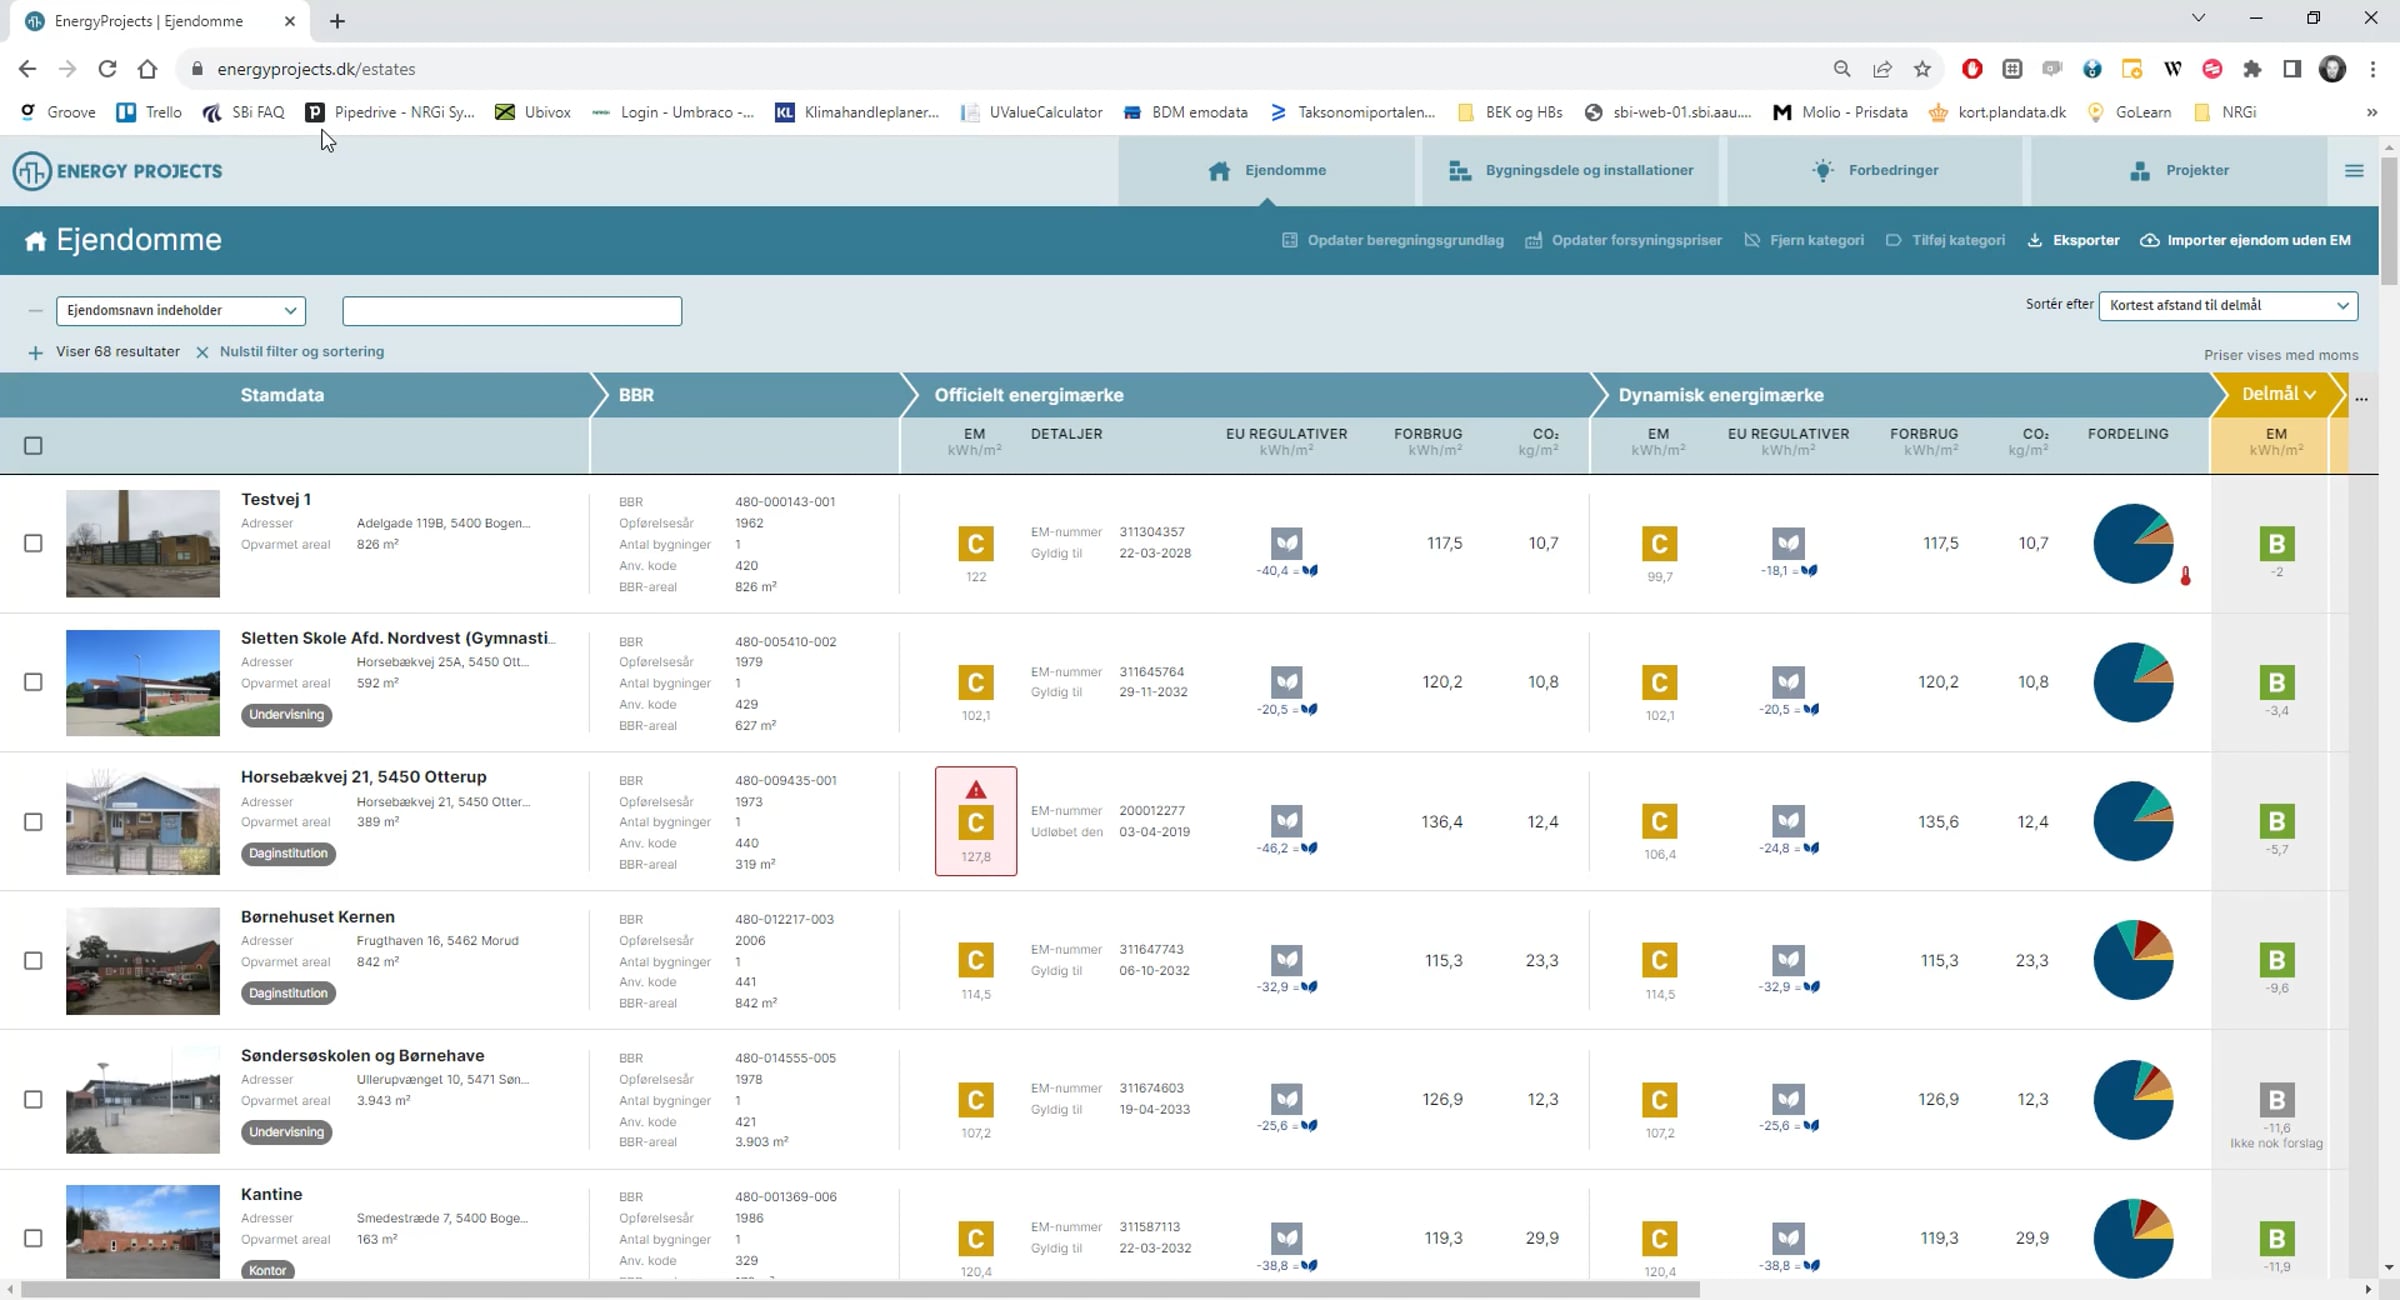
Task: Click the Importer ejendom uden EM cloud icon
Action: (2149, 241)
